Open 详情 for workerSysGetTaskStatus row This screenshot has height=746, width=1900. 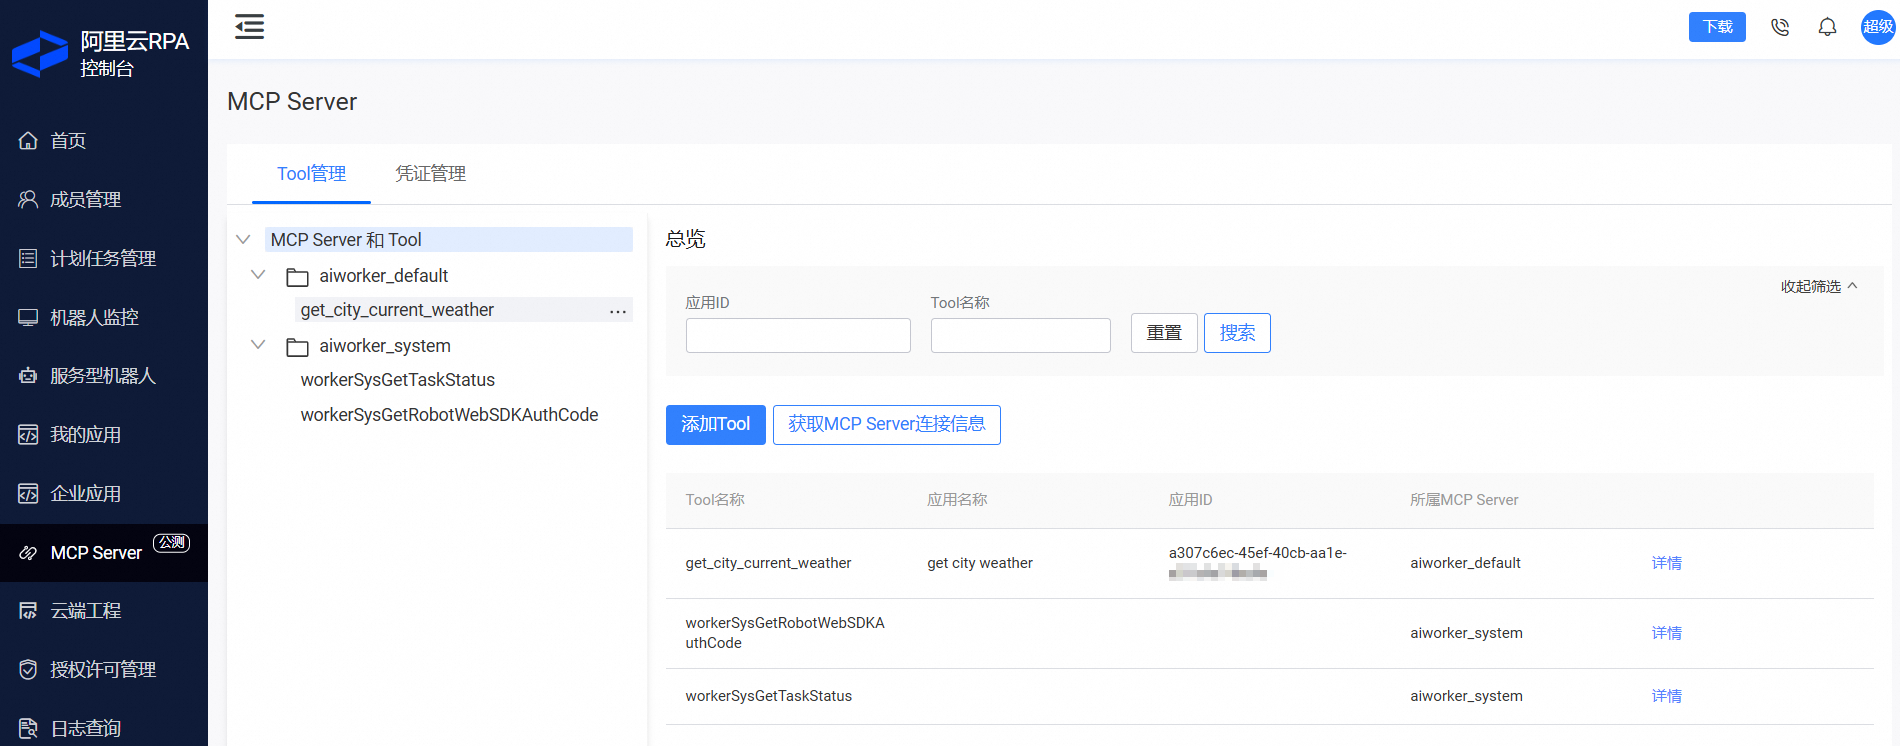(x=1667, y=696)
